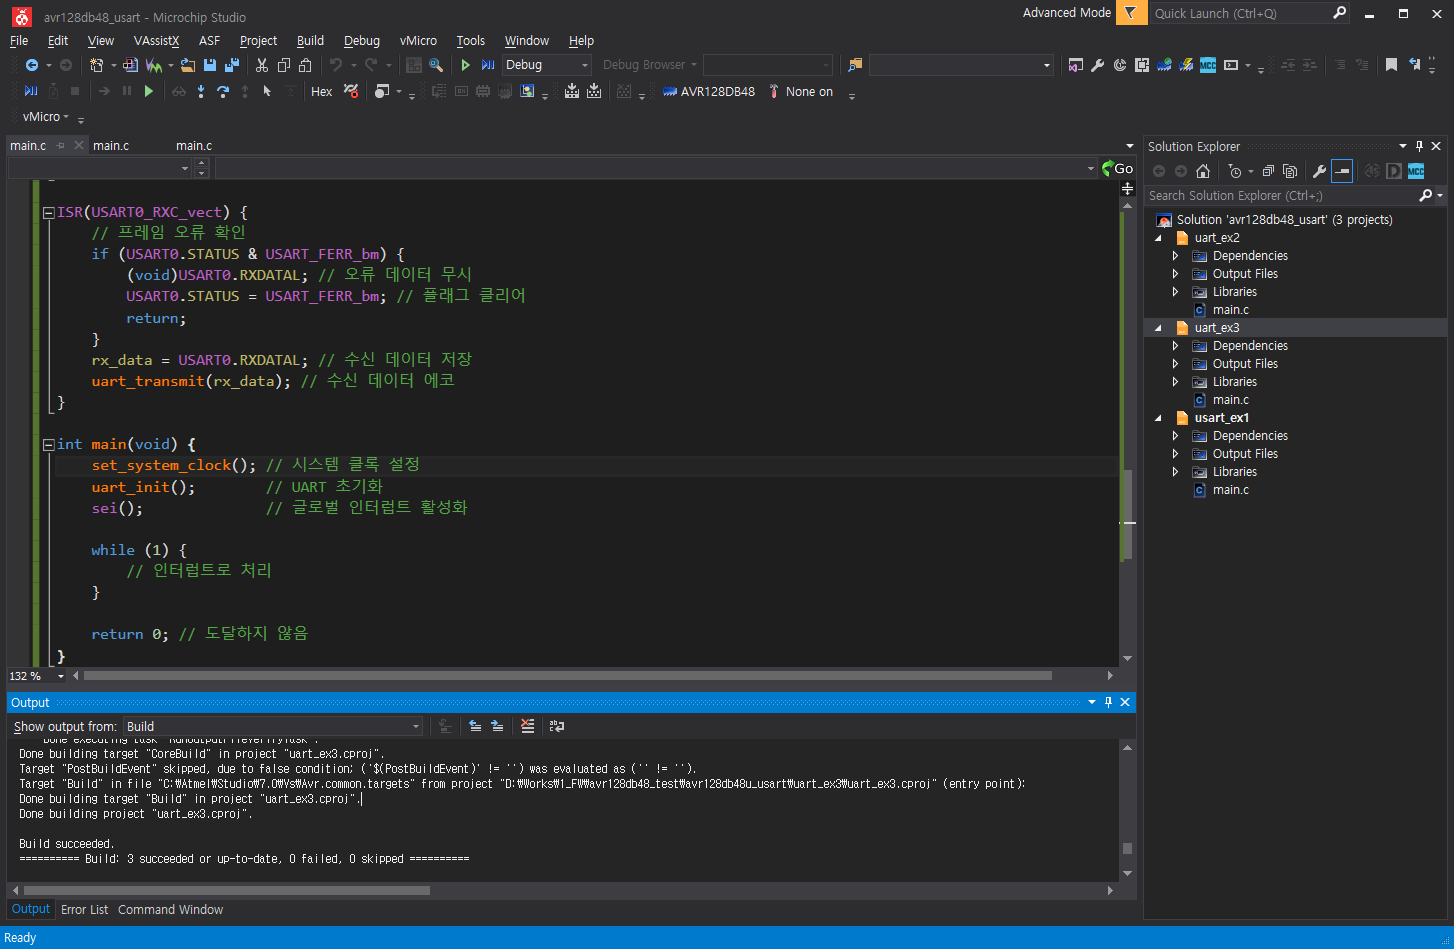This screenshot has height=949, width=1454.
Task: Click the editor vertical scrollbar thumb
Action: point(1127,515)
